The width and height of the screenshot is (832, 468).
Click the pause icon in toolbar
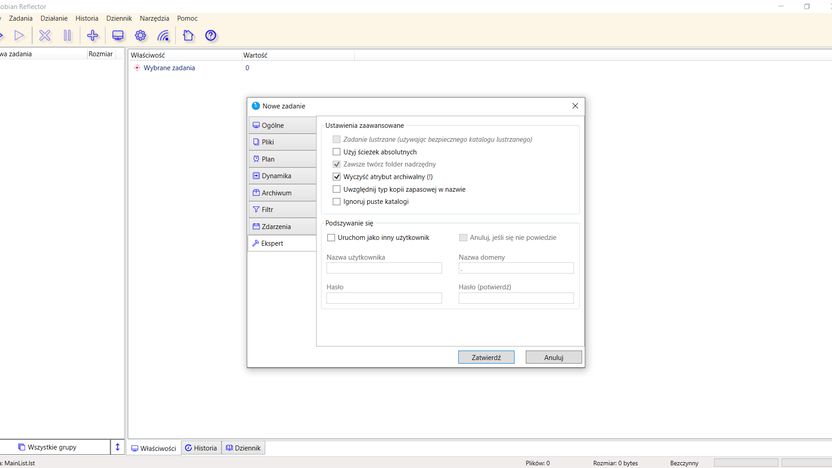[x=67, y=36]
